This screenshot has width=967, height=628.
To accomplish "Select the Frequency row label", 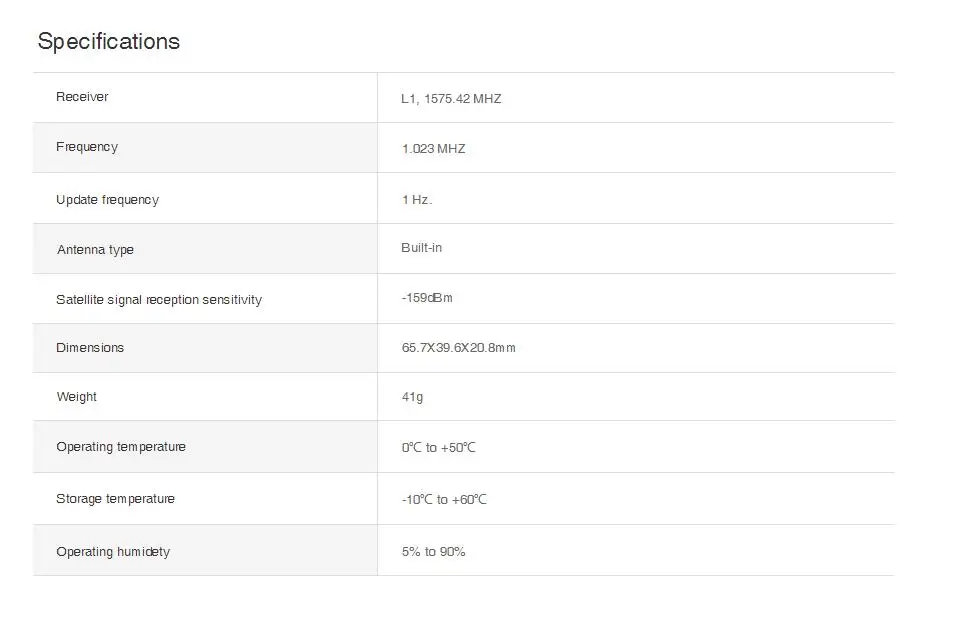I will coord(87,147).
